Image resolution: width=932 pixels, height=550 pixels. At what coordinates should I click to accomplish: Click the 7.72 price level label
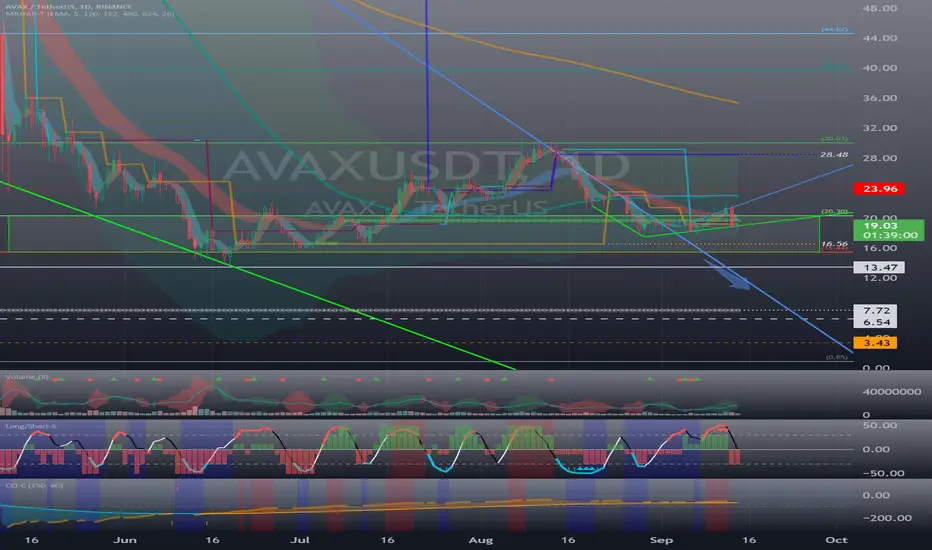[876, 310]
